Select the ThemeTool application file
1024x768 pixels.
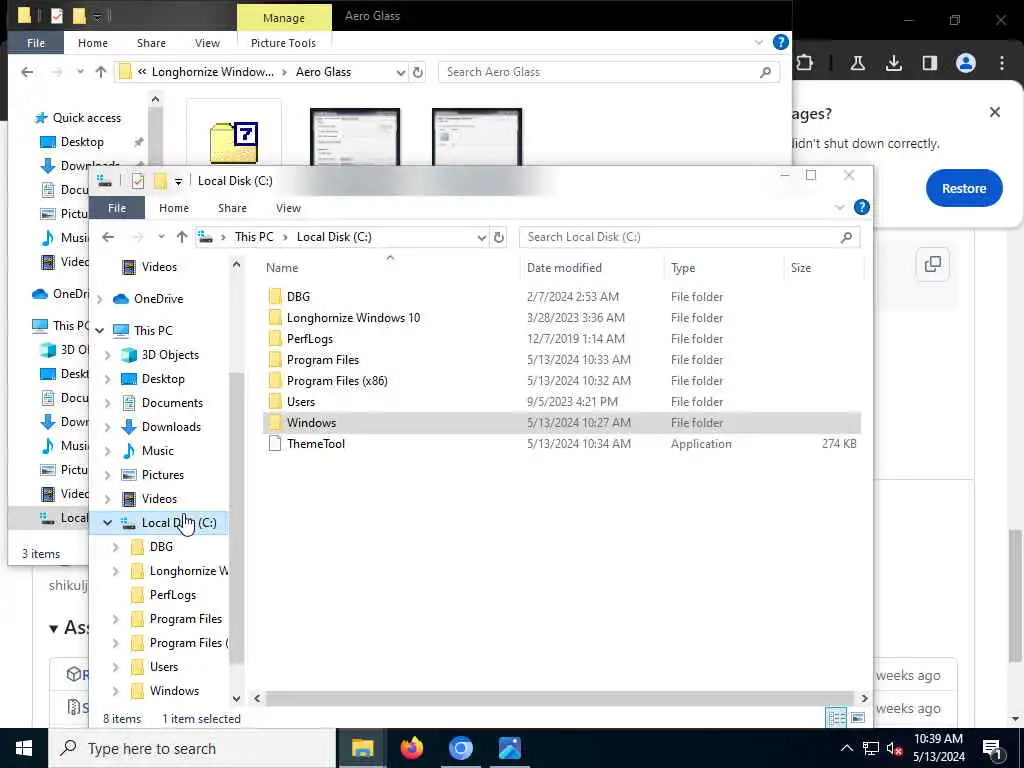tap(562, 444)
